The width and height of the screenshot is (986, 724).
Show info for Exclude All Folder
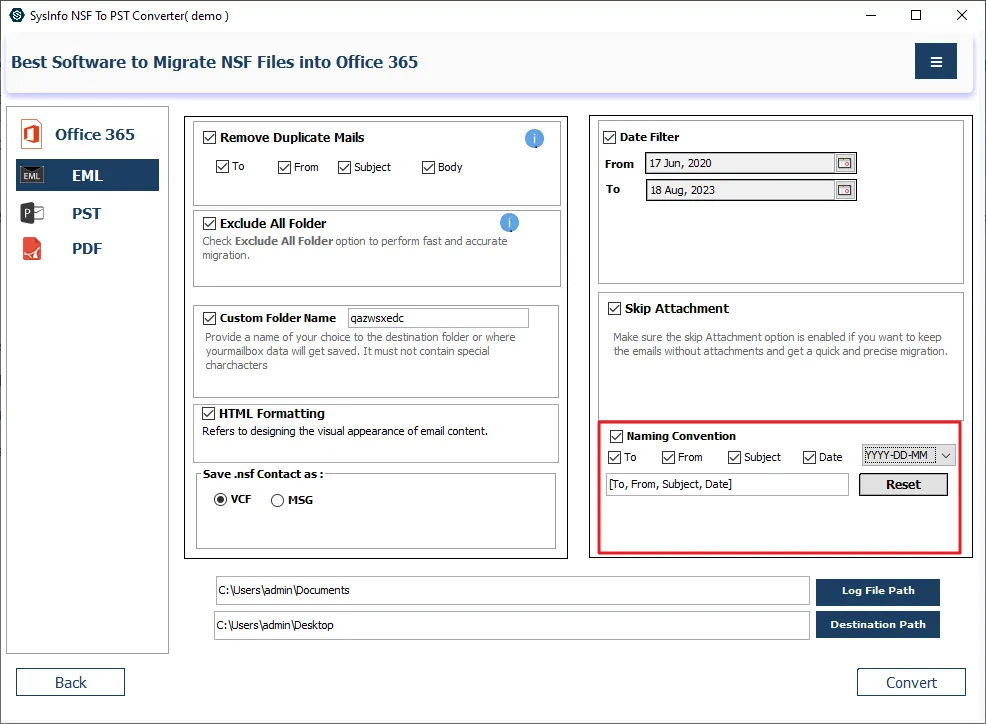[509, 223]
